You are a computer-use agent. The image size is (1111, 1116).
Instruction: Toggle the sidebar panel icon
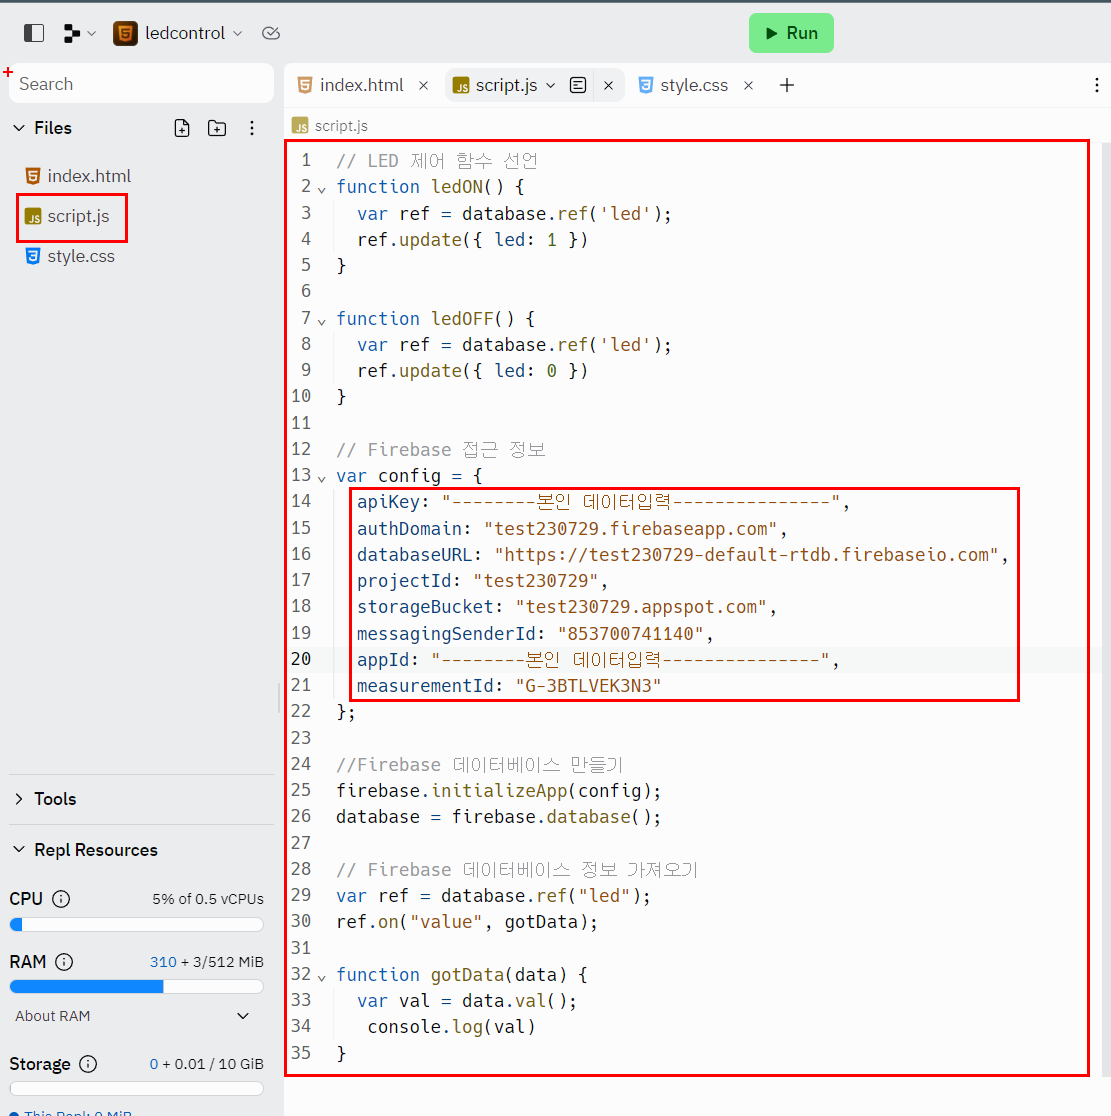pyautogui.click(x=33, y=33)
